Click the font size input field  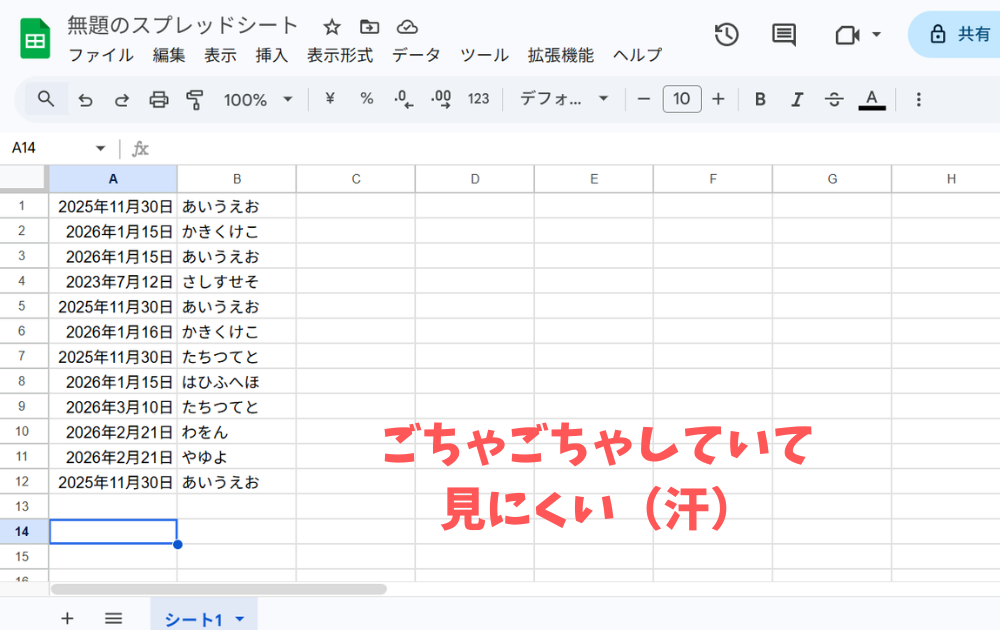(x=681, y=99)
